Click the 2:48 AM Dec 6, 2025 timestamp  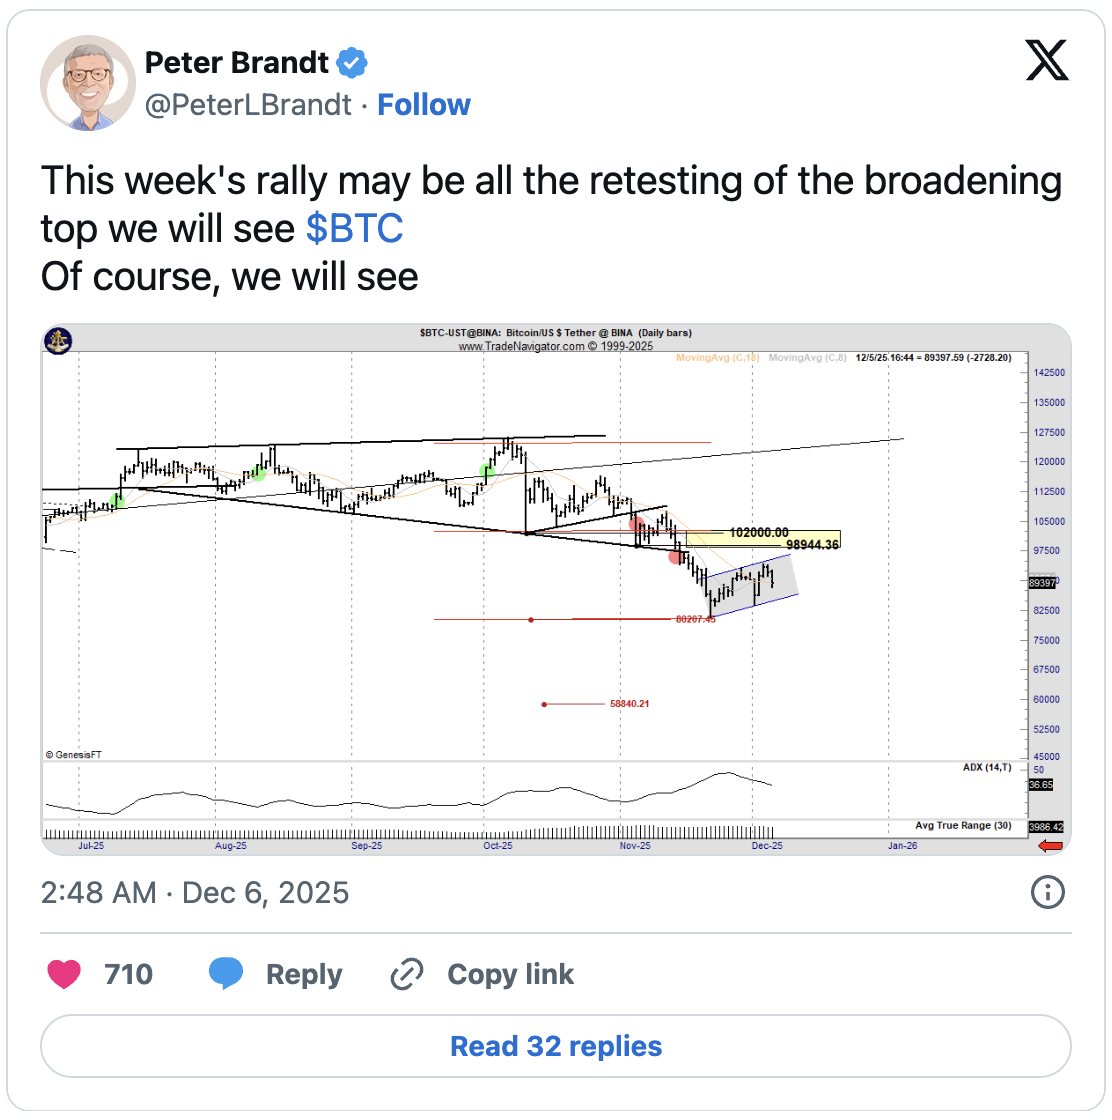coord(195,892)
